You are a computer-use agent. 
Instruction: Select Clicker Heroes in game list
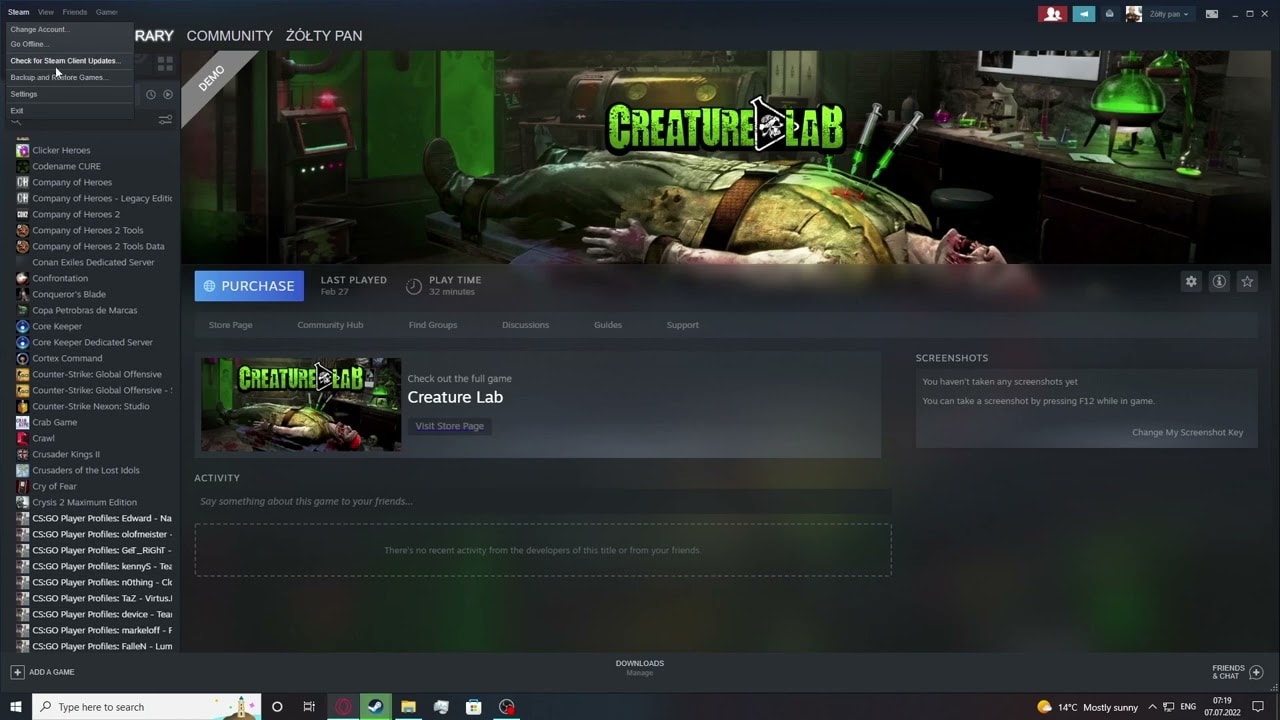pos(61,150)
